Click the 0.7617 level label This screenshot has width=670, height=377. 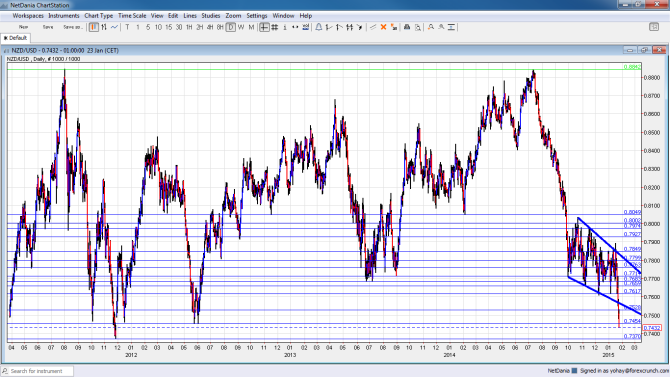[632, 291]
